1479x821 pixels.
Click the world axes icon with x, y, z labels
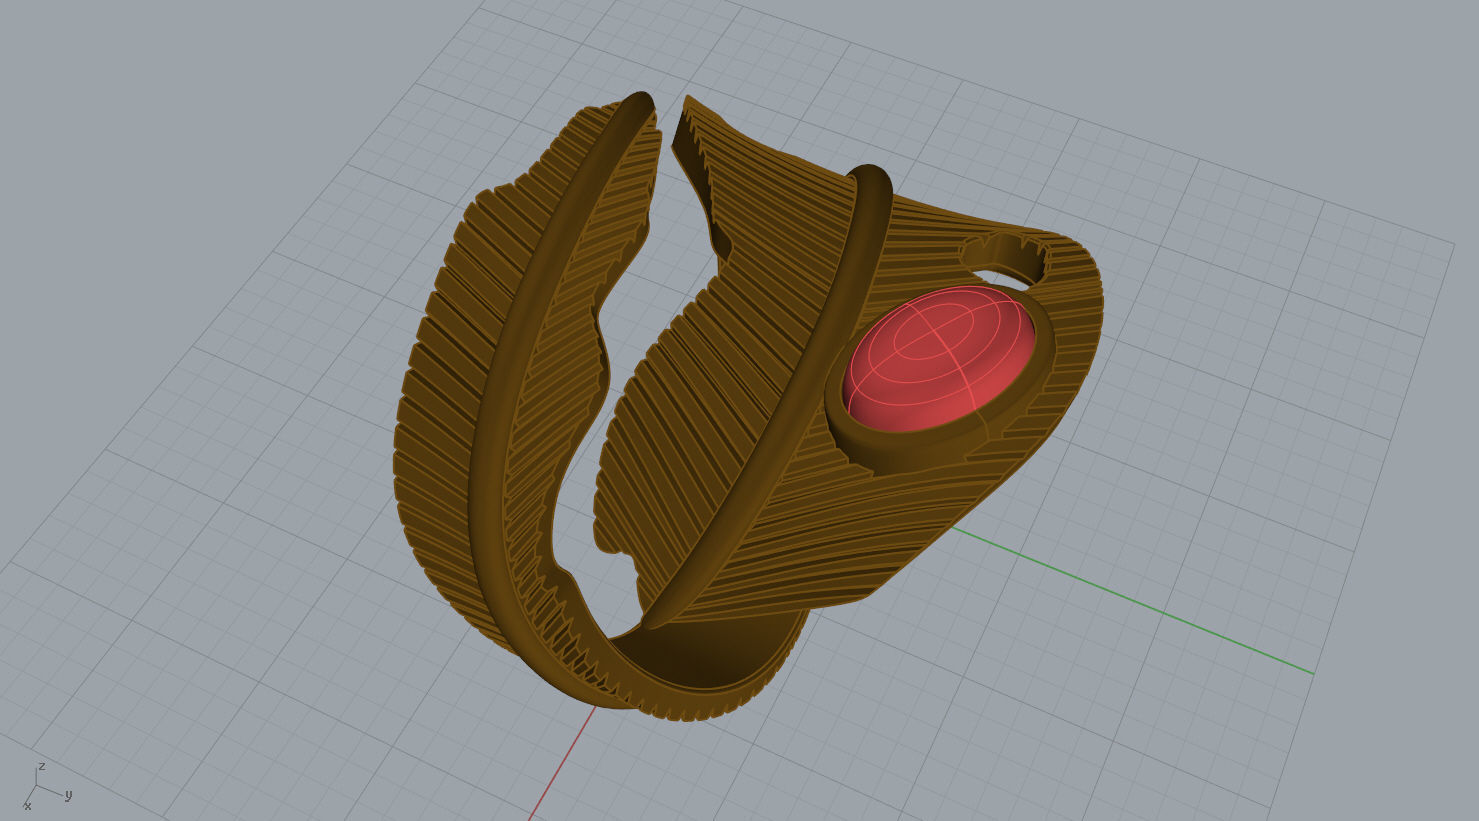(x=47, y=787)
